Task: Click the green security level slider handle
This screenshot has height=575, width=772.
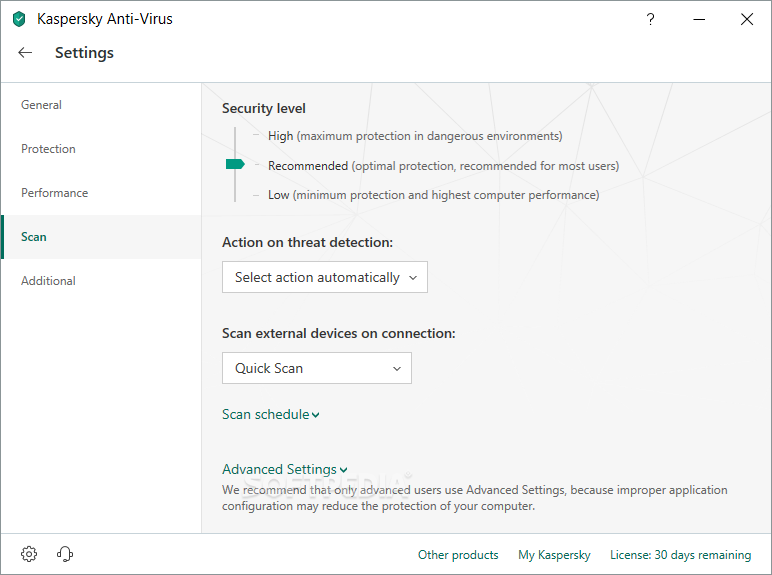Action: click(x=235, y=164)
